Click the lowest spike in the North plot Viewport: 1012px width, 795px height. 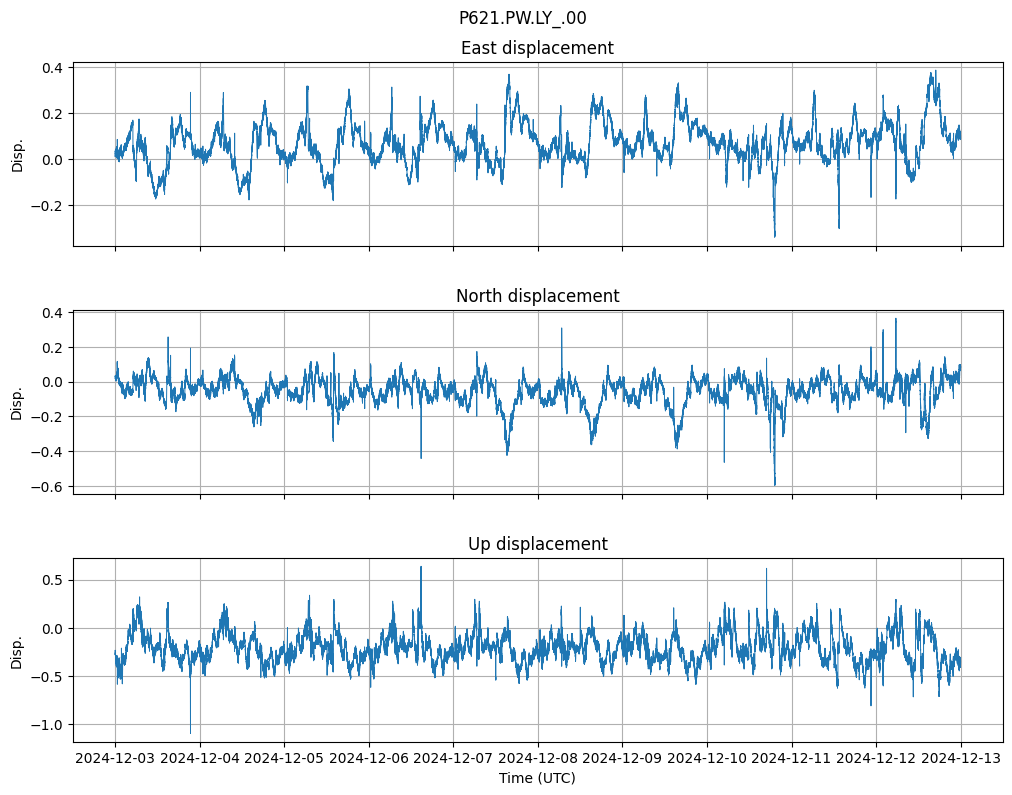pyautogui.click(x=775, y=484)
